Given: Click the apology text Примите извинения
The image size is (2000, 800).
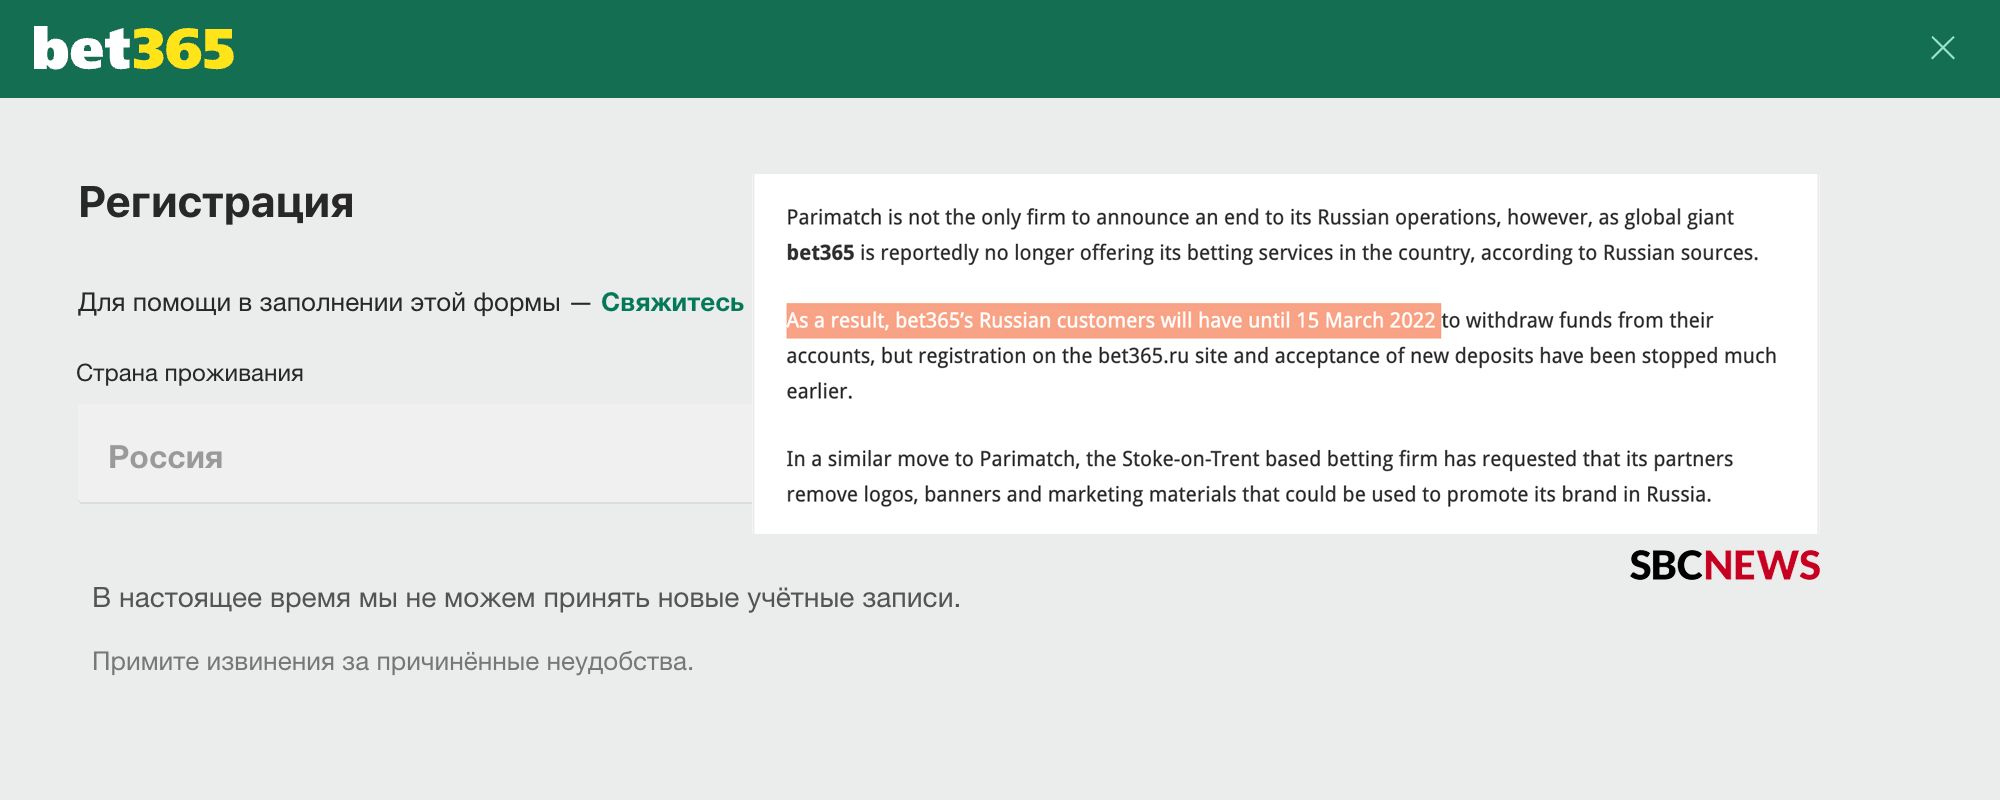Looking at the screenshot, I should point(393,662).
